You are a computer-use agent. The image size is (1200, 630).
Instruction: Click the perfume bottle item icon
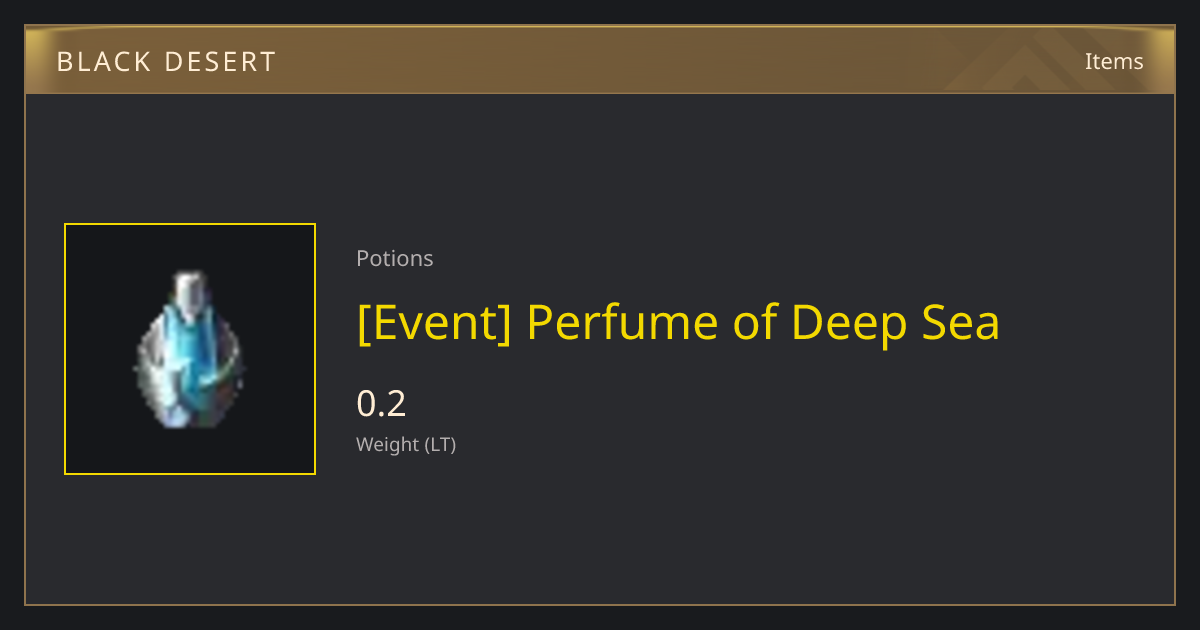189,349
